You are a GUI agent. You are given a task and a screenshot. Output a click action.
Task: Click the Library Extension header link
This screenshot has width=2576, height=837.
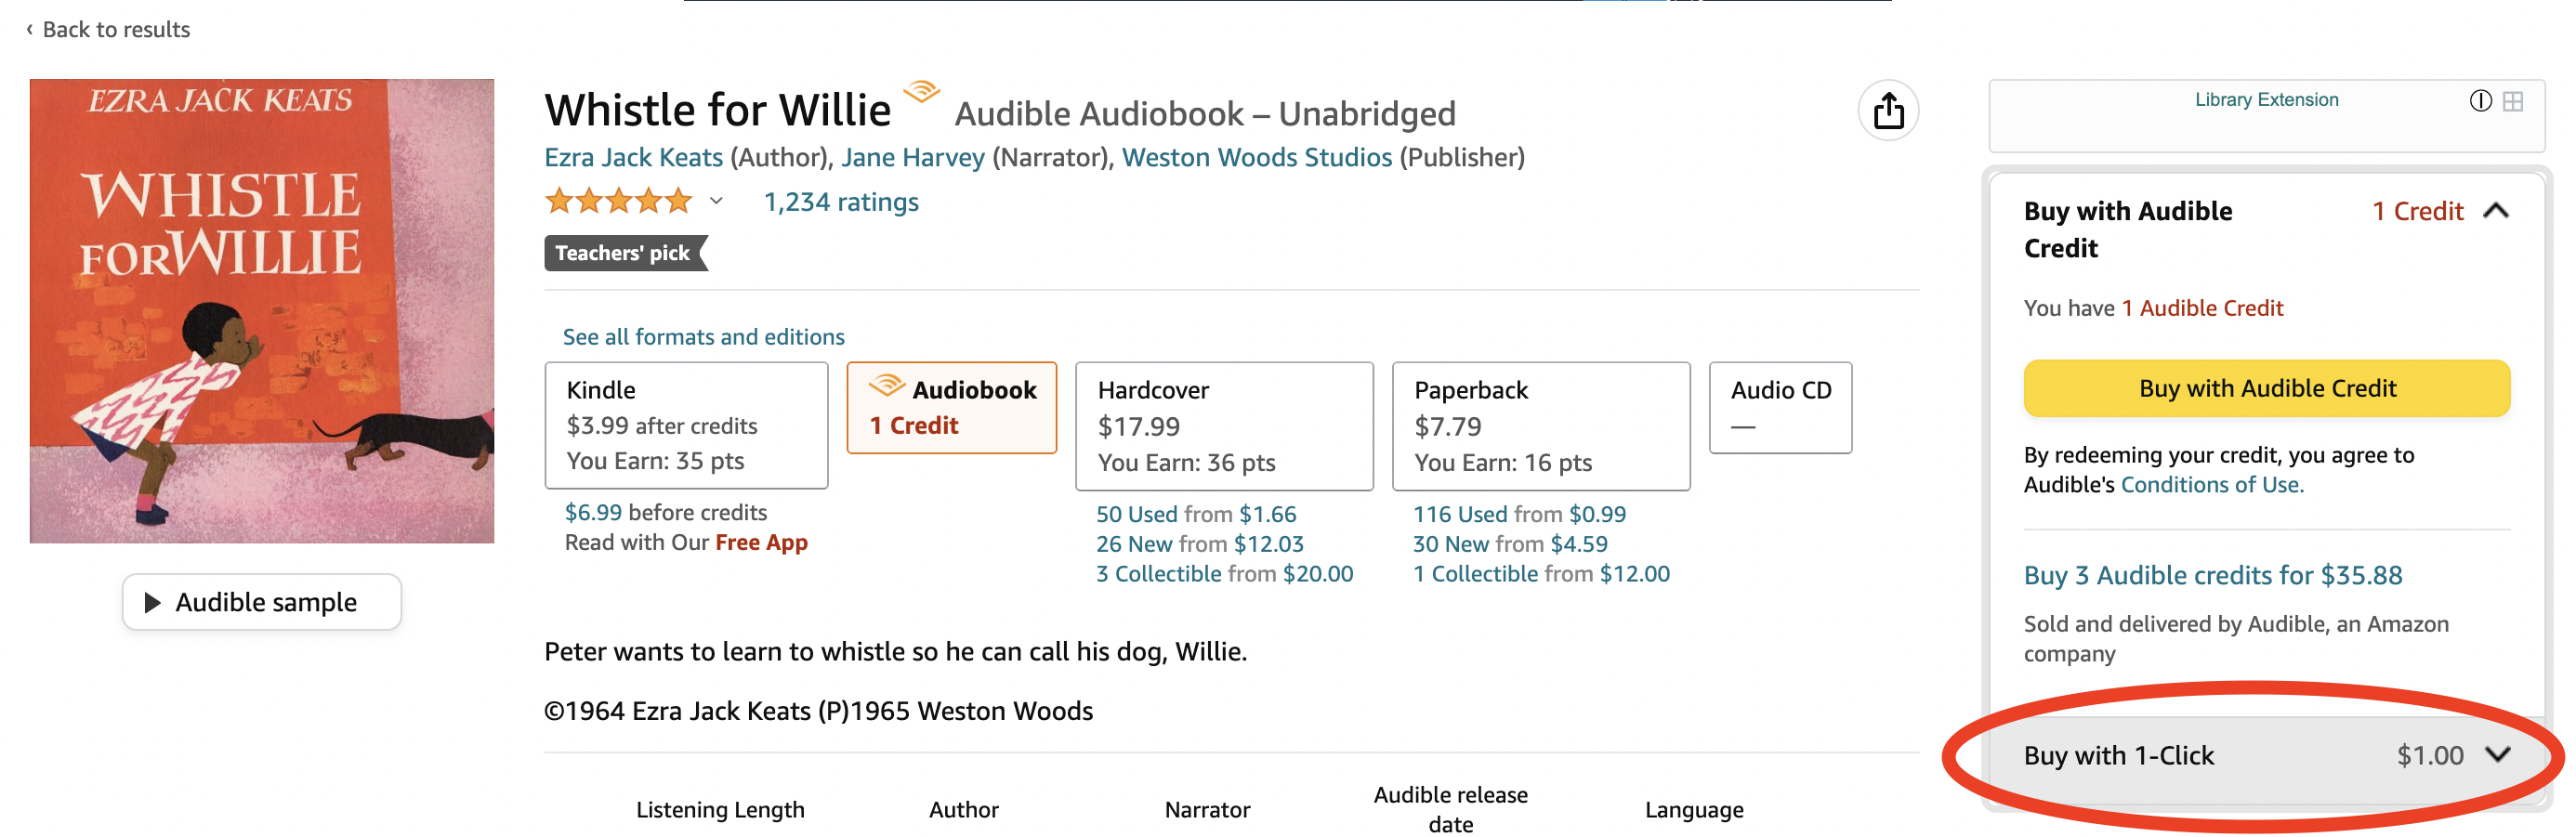[2266, 100]
